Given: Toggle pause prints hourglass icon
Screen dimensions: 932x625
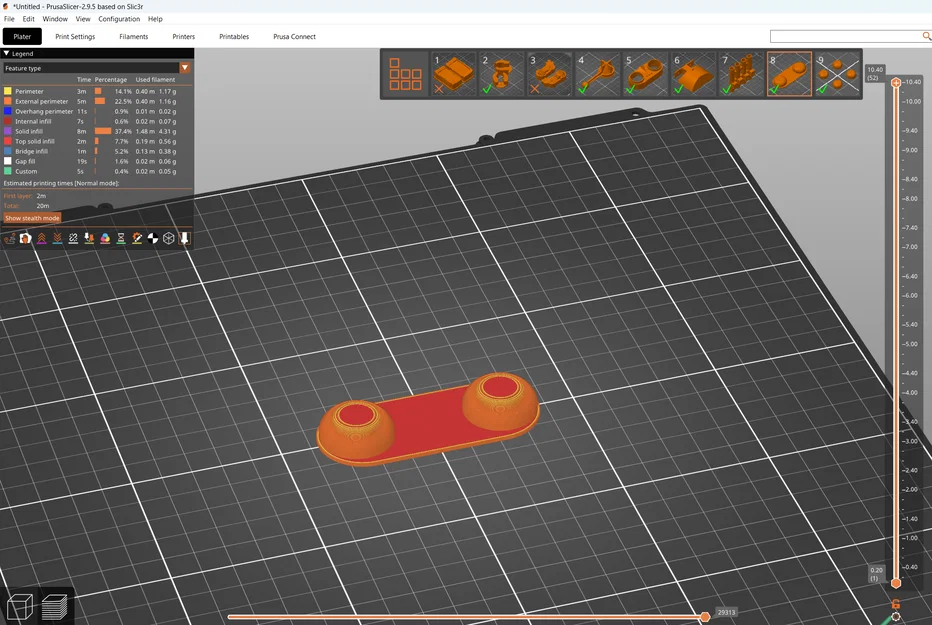Looking at the screenshot, I should [121, 238].
